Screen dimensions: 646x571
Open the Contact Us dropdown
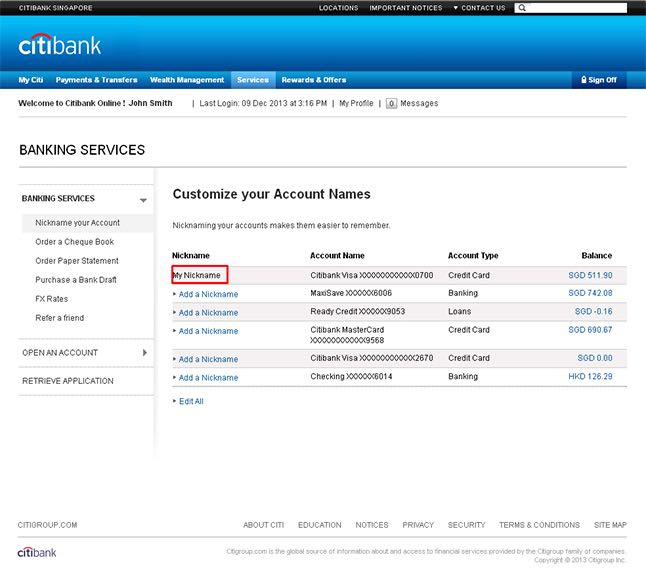(479, 8)
